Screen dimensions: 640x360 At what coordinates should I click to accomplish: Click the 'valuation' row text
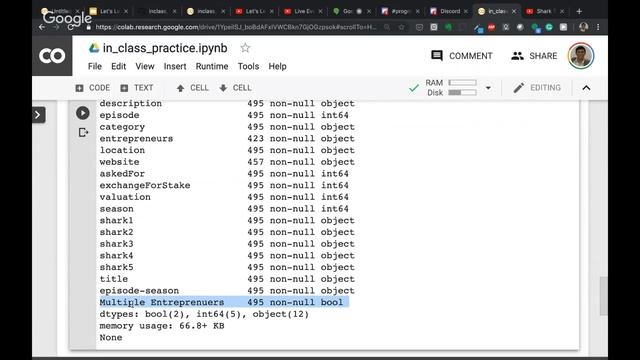coord(125,197)
